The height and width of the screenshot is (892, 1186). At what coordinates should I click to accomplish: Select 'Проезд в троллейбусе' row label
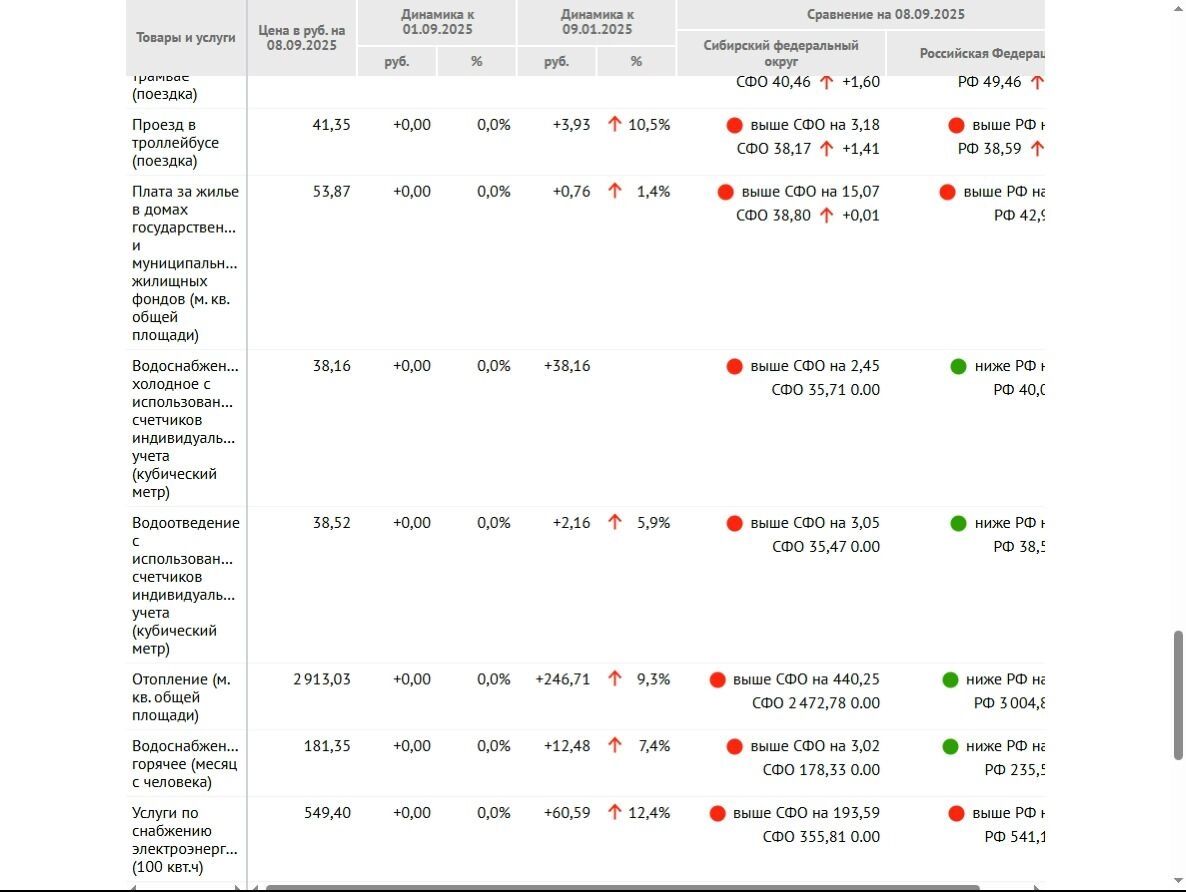point(175,142)
